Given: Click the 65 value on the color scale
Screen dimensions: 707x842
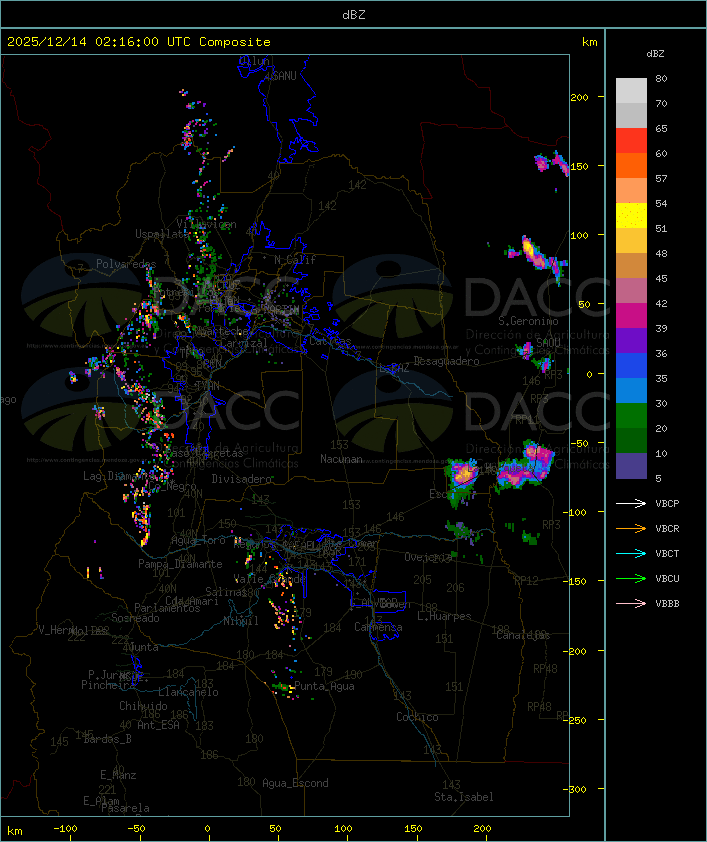Looking at the screenshot, I should [661, 128].
